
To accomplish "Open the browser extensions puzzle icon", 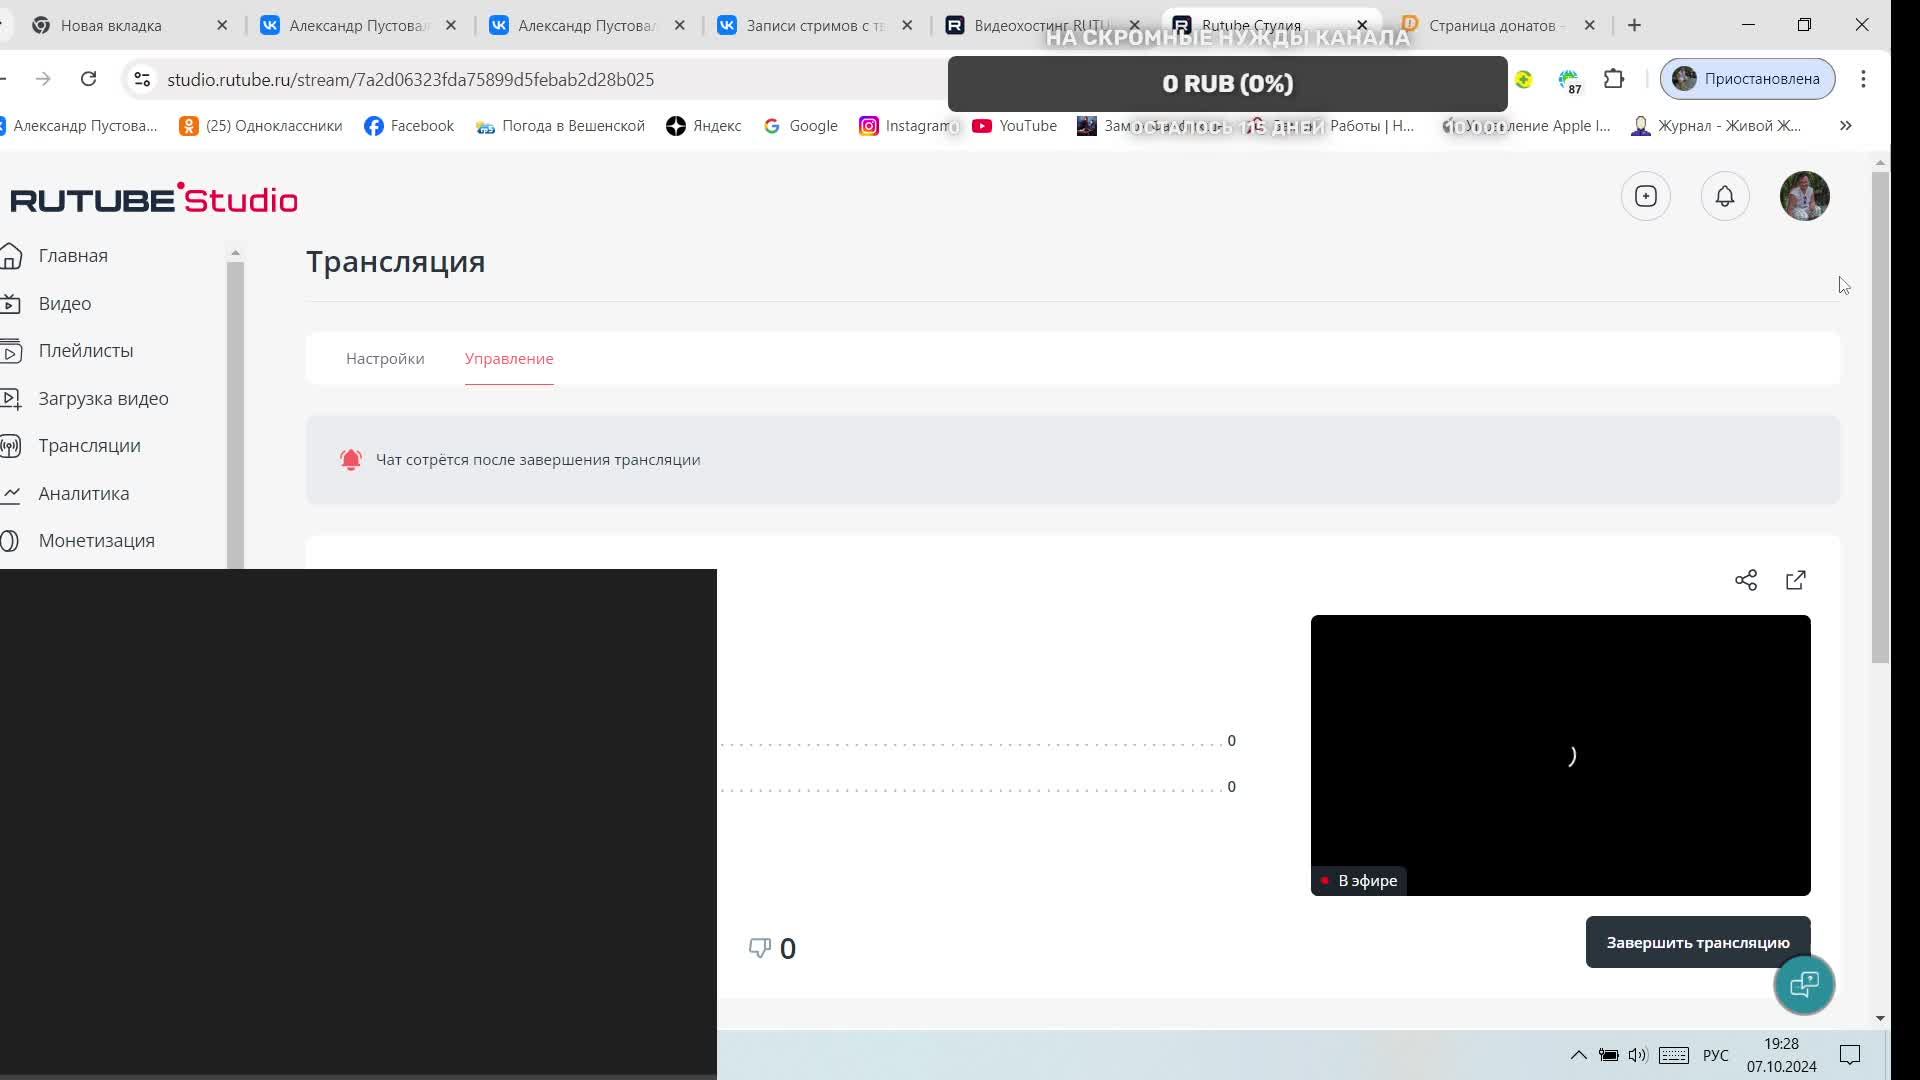I will (1614, 79).
